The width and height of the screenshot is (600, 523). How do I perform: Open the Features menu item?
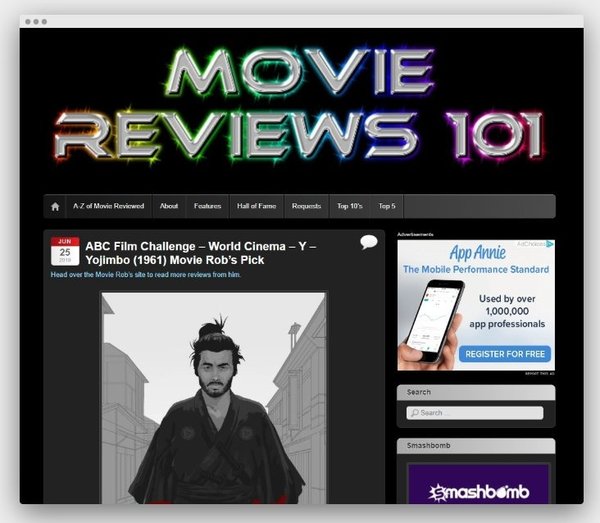[x=207, y=206]
